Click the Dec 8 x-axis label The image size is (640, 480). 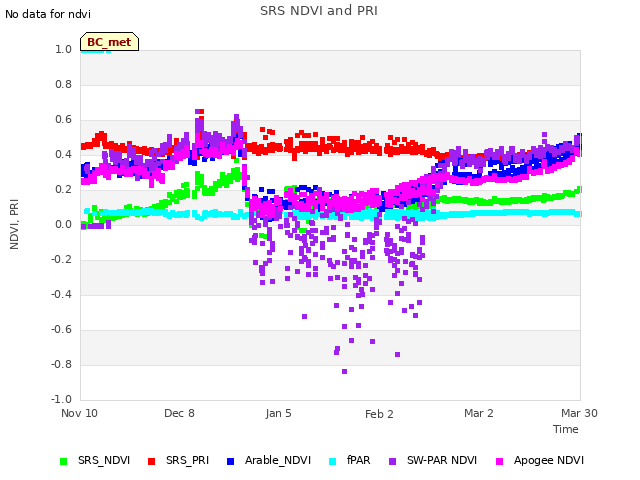point(179,413)
